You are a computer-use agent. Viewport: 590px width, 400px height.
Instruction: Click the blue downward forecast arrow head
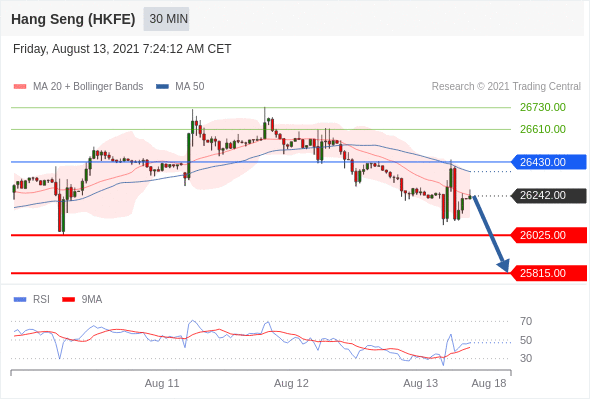(503, 265)
